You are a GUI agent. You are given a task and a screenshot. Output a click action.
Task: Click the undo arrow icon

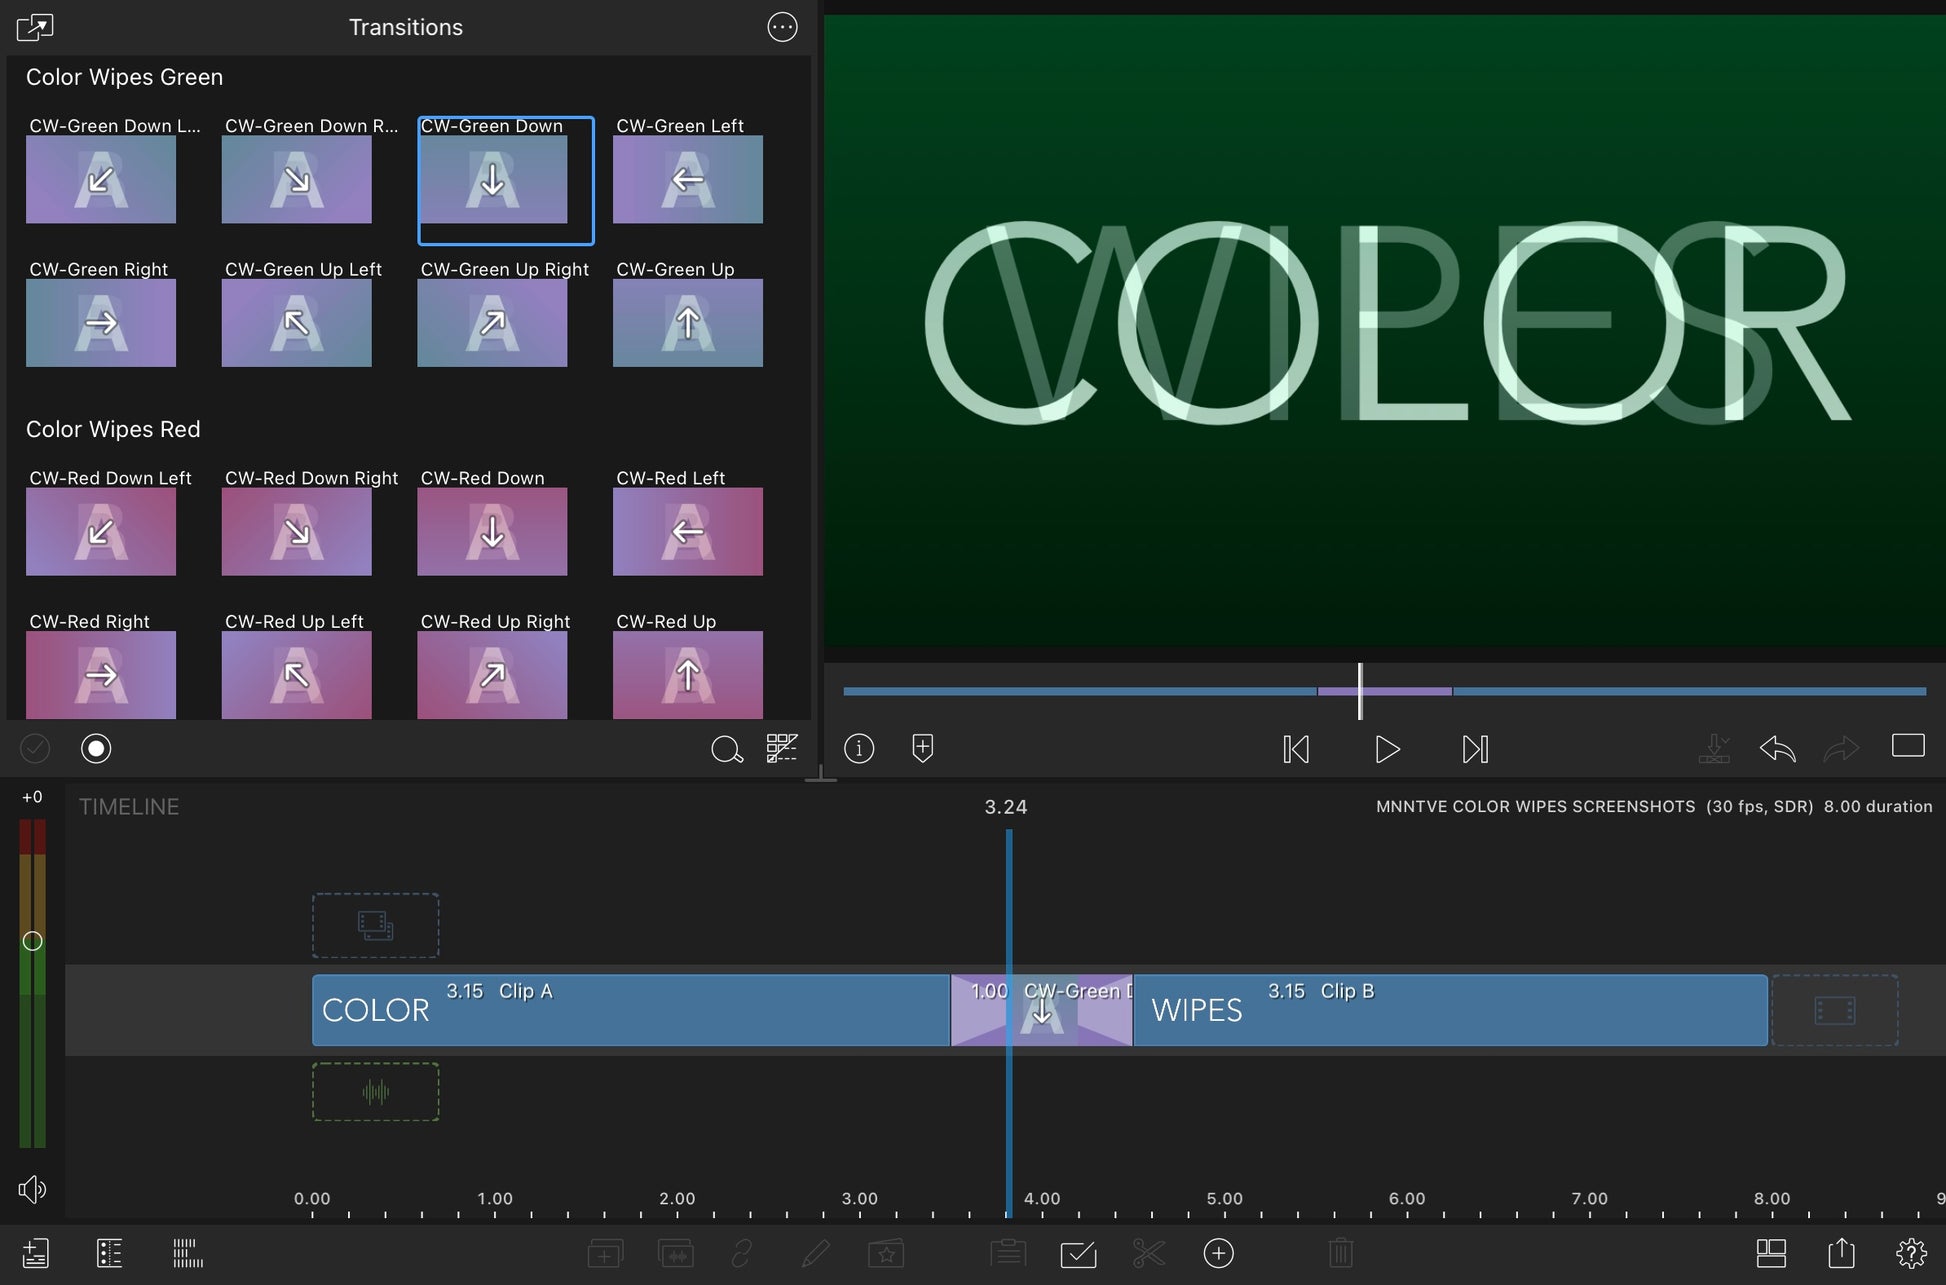1777,748
